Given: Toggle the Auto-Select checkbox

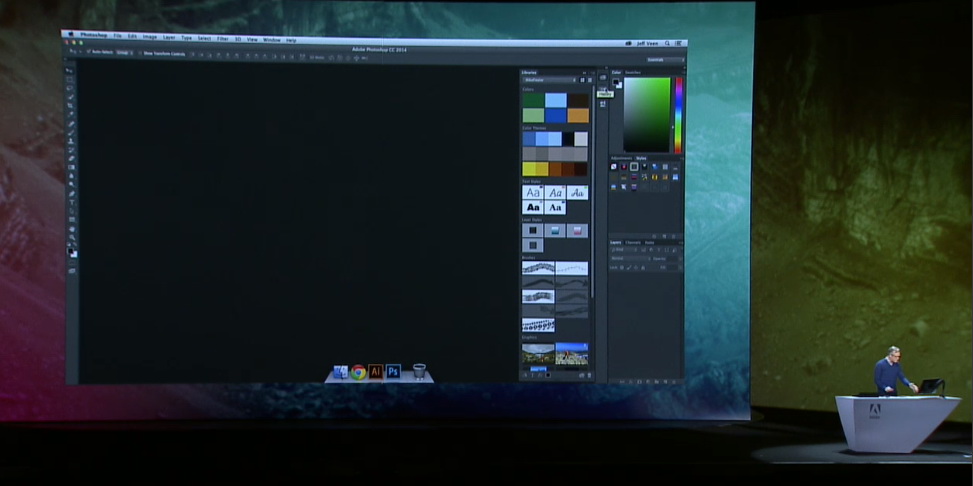Looking at the screenshot, I should 88,52.
